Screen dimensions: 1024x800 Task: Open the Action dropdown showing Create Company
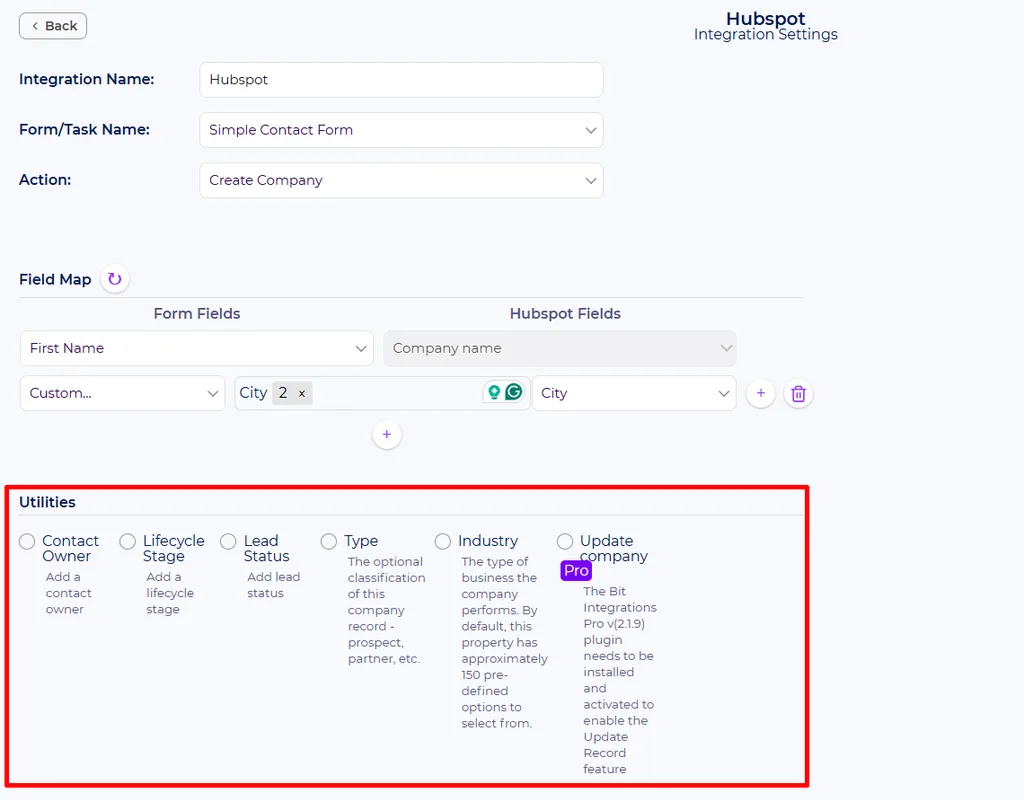coord(401,180)
